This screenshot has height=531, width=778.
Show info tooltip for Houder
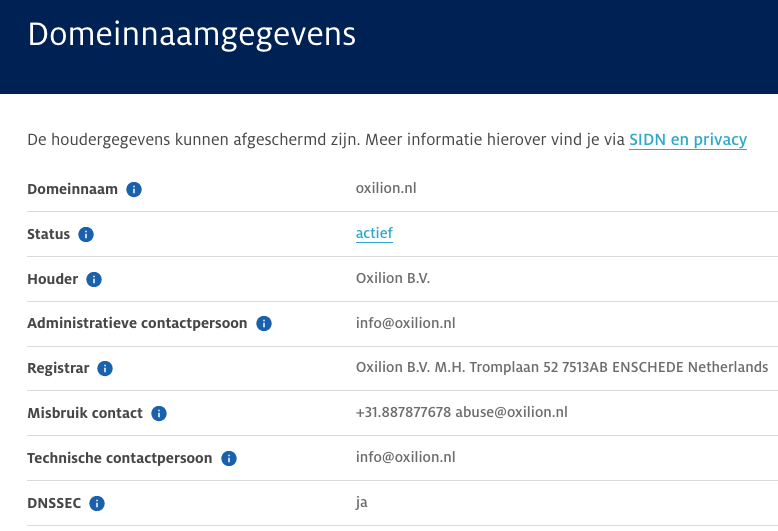[94, 279]
